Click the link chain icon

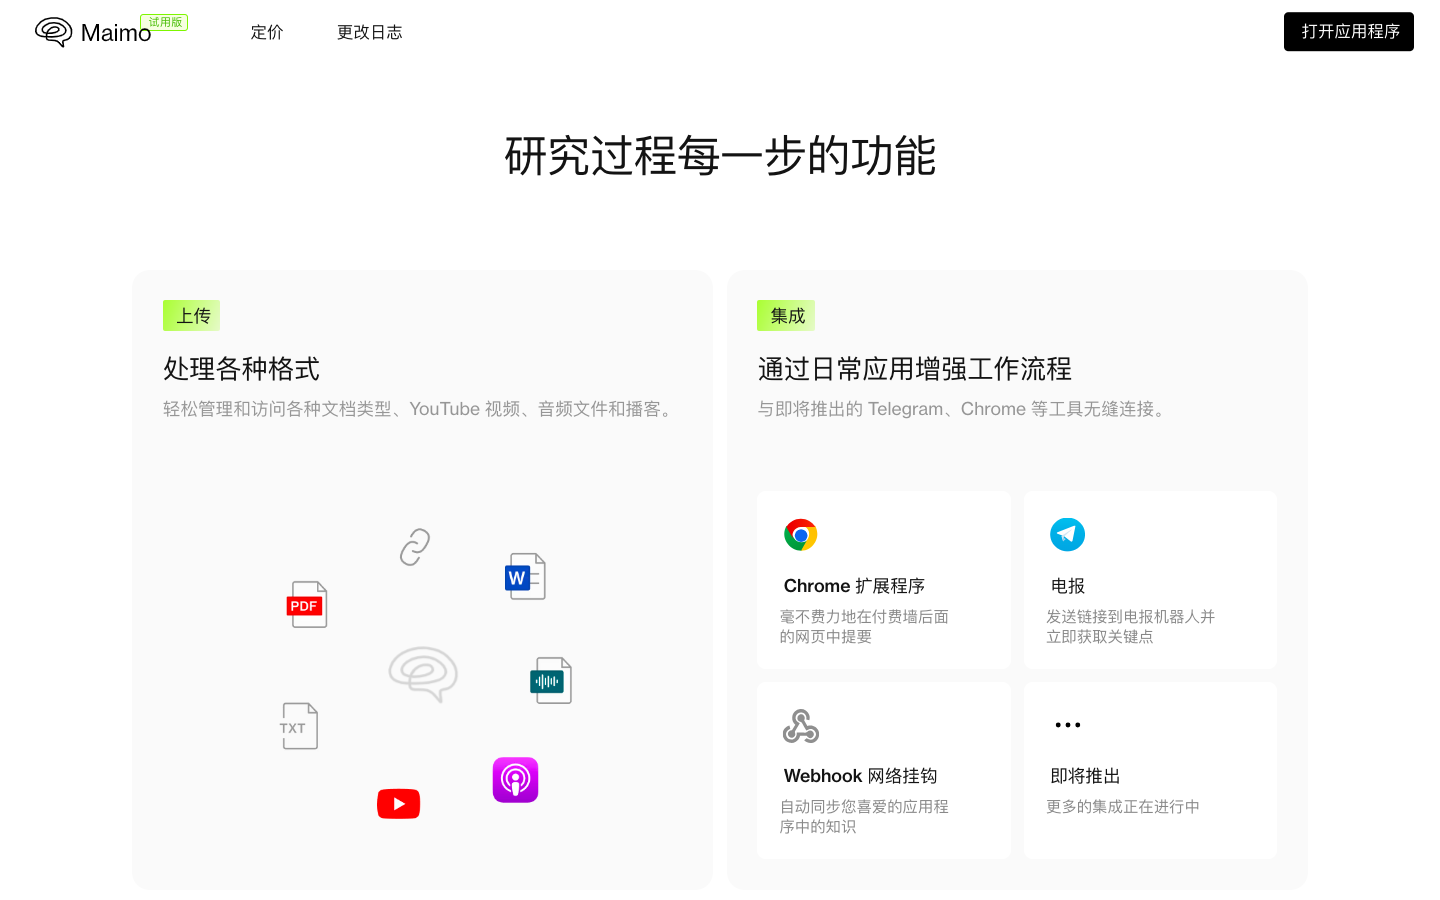415,547
